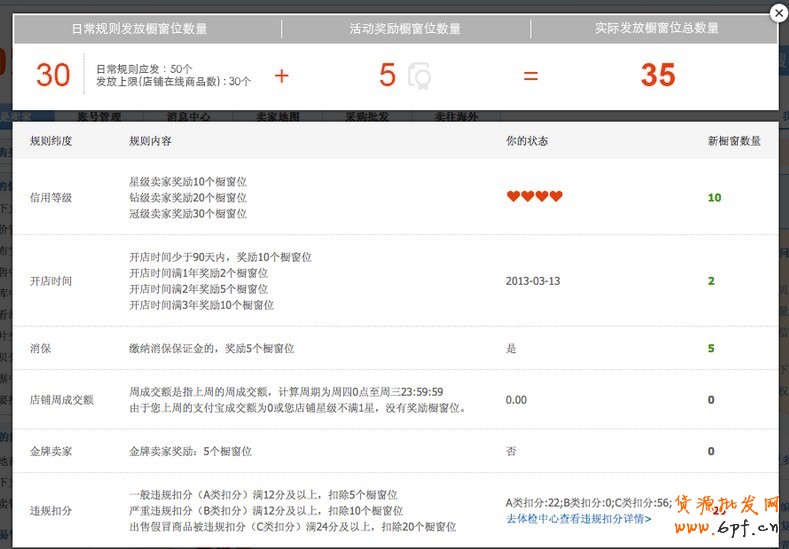The width and height of the screenshot is (789, 549).
Task: Click the 金牌卖家 row label
Action: (51, 451)
